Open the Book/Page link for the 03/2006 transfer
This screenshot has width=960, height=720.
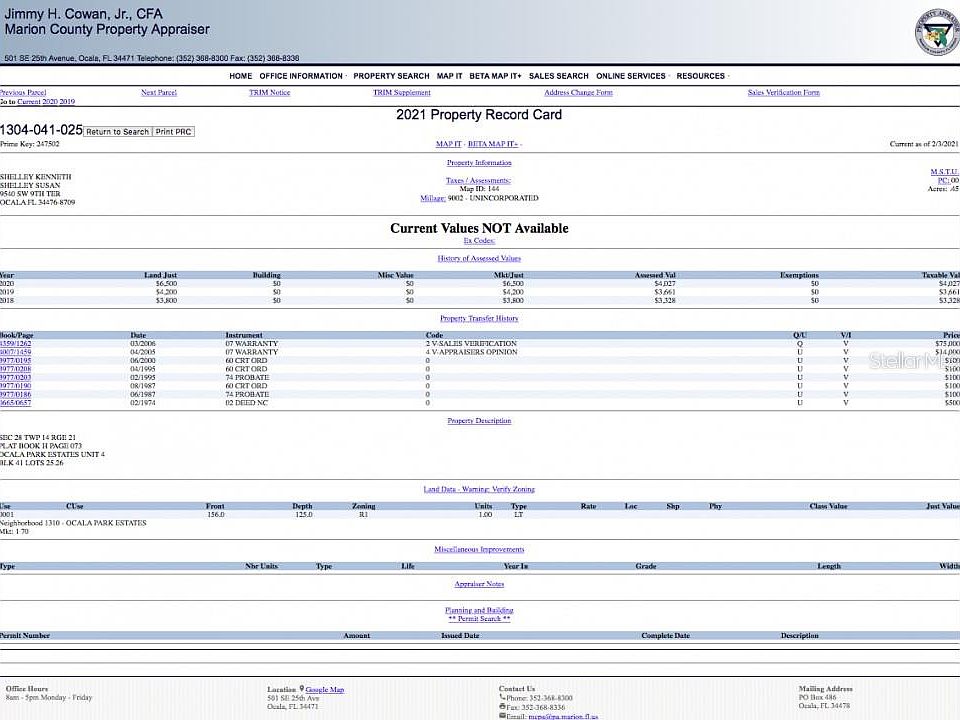click(15, 344)
